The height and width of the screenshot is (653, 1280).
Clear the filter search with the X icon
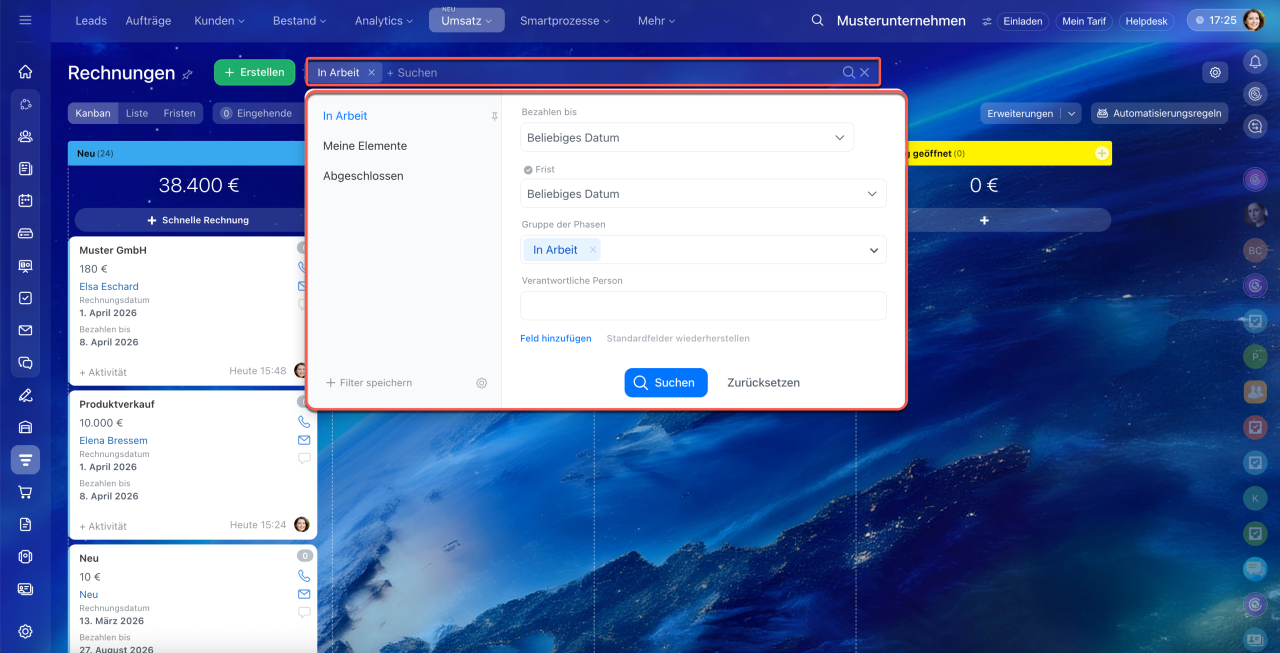click(x=865, y=72)
